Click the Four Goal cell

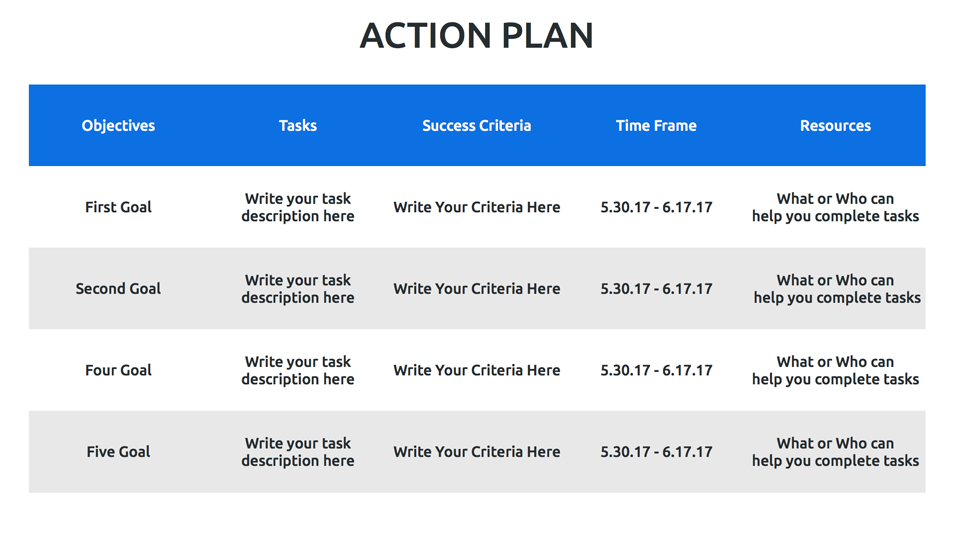click(x=118, y=370)
